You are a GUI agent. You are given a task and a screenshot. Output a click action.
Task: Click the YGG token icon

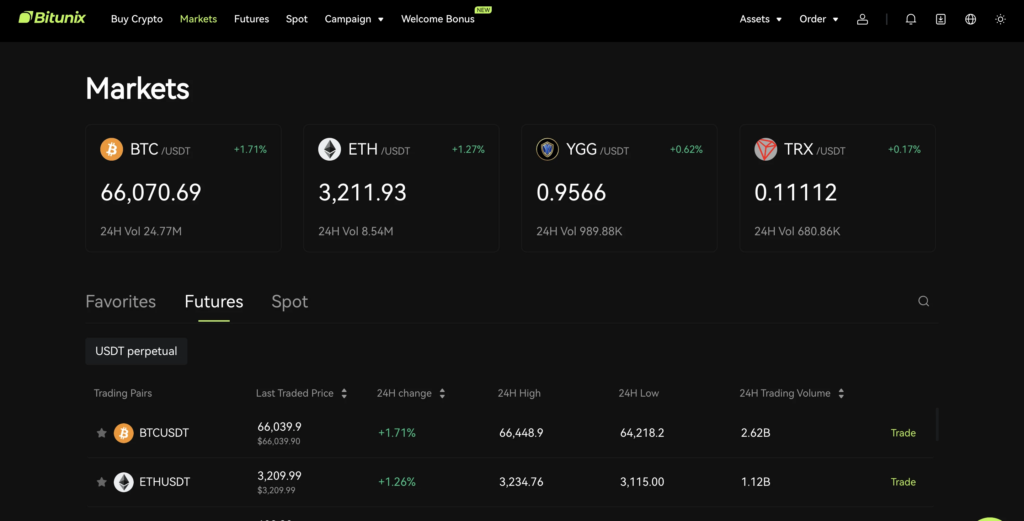tap(547, 150)
